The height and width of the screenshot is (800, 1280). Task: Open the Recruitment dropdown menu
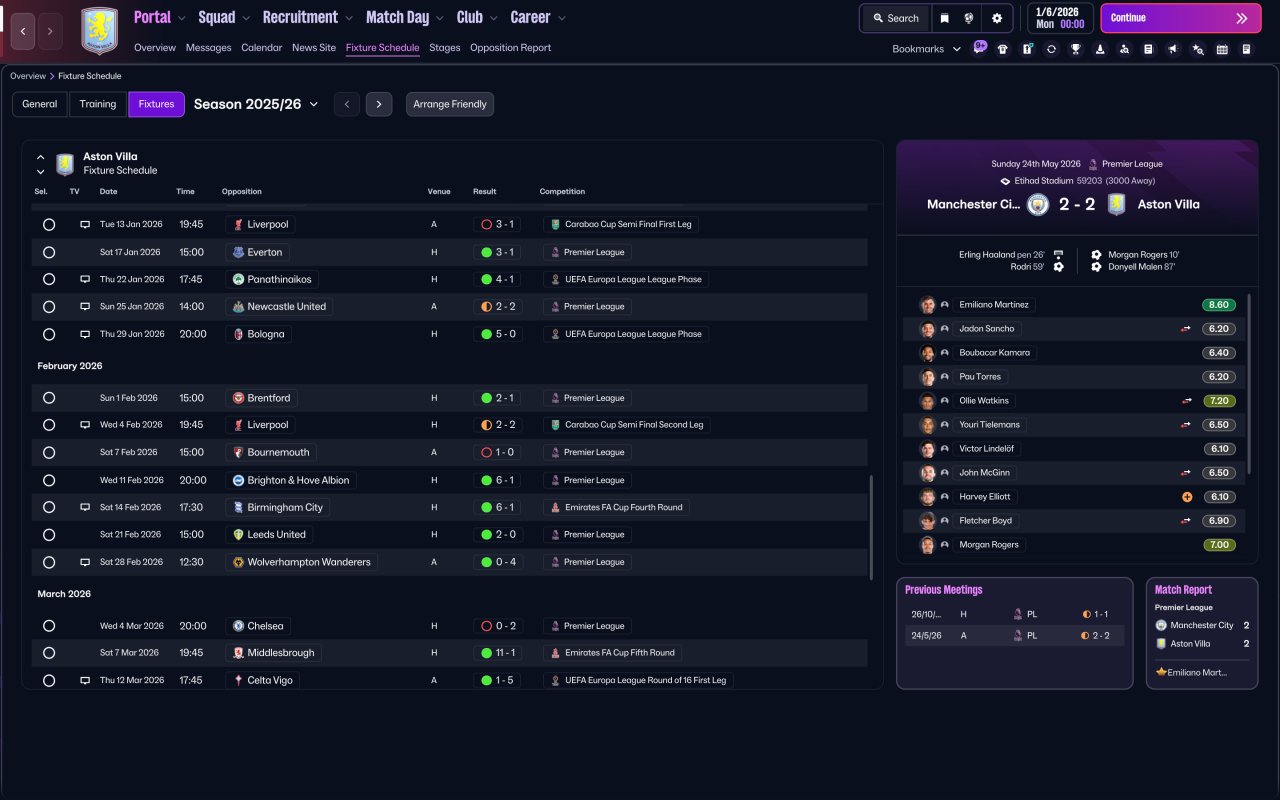(308, 17)
